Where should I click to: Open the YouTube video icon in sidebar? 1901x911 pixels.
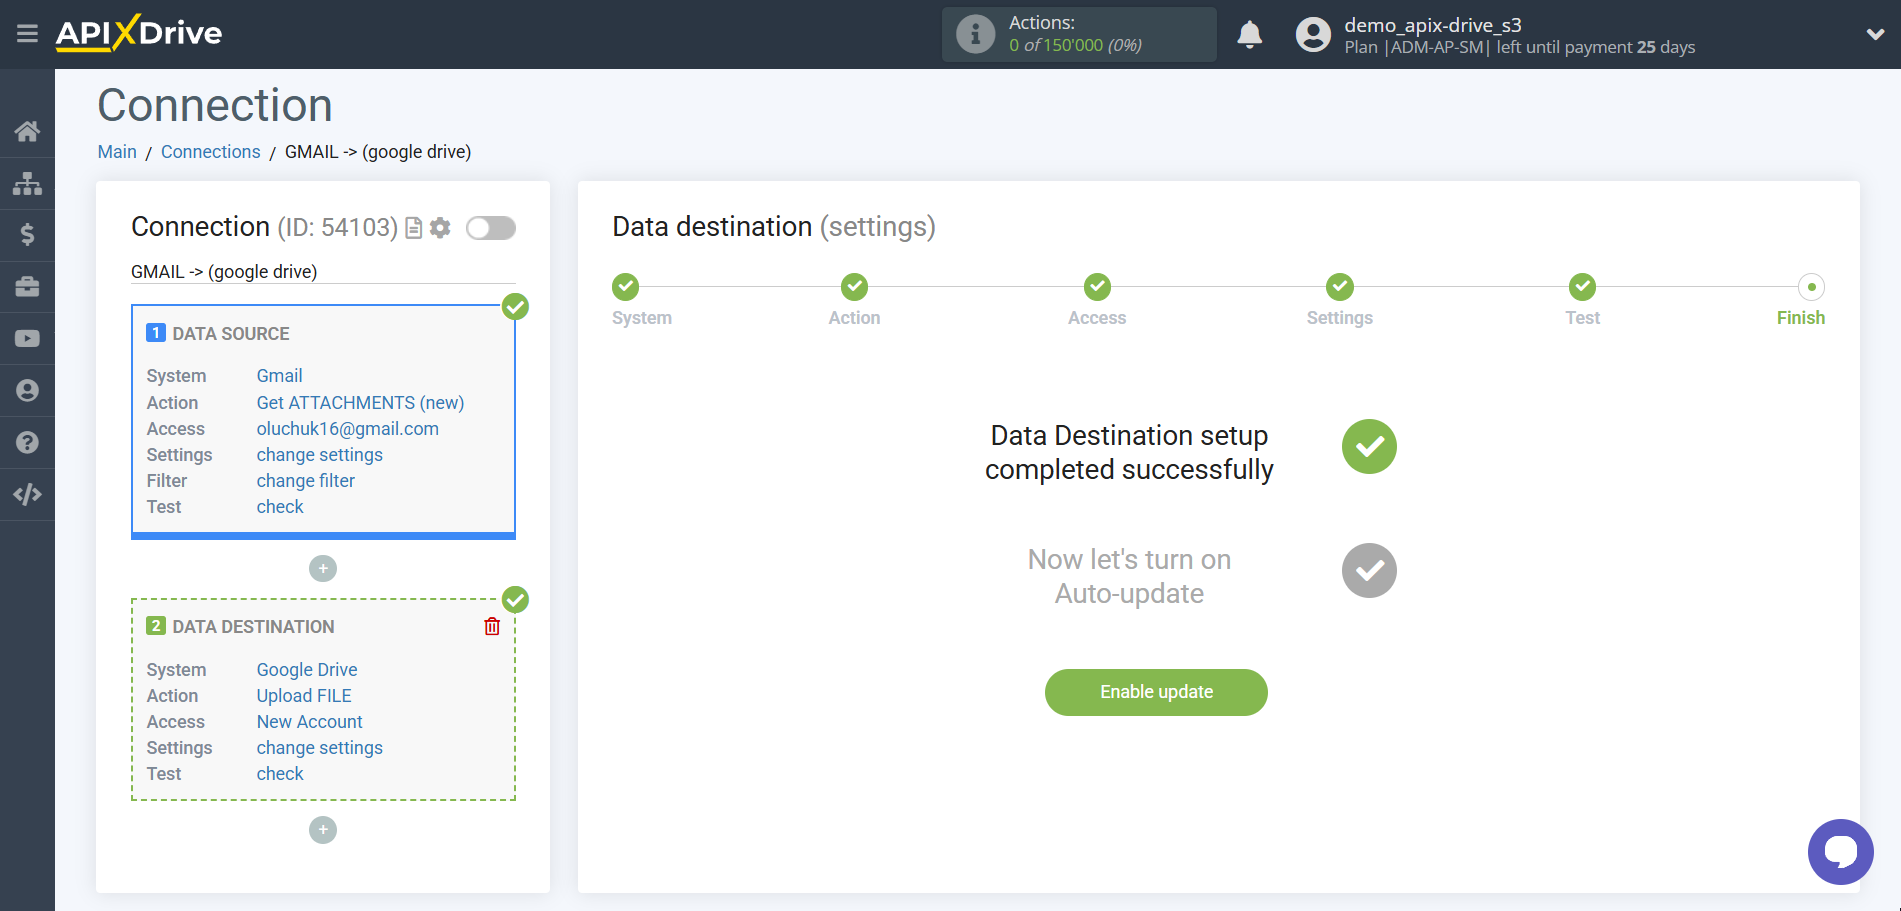(27, 339)
